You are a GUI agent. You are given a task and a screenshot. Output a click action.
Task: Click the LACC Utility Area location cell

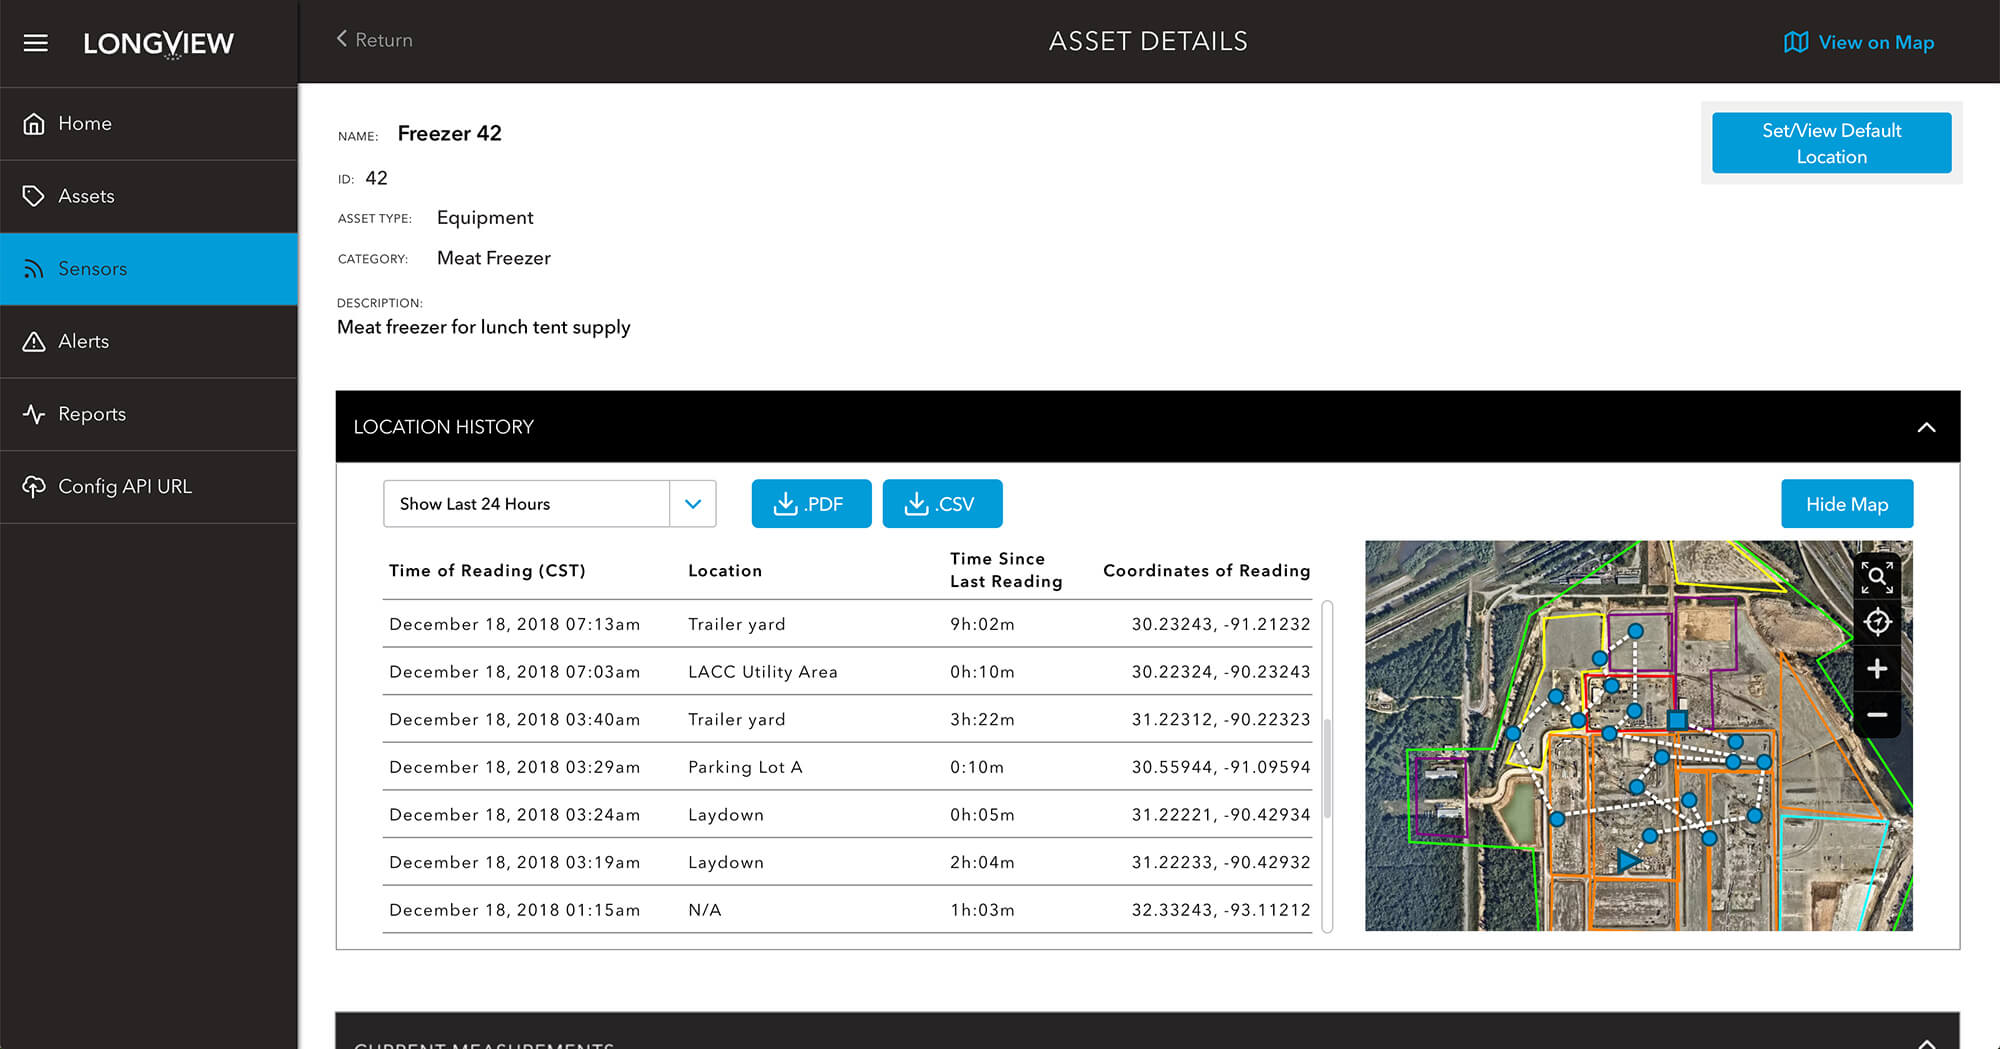pyautogui.click(x=763, y=672)
